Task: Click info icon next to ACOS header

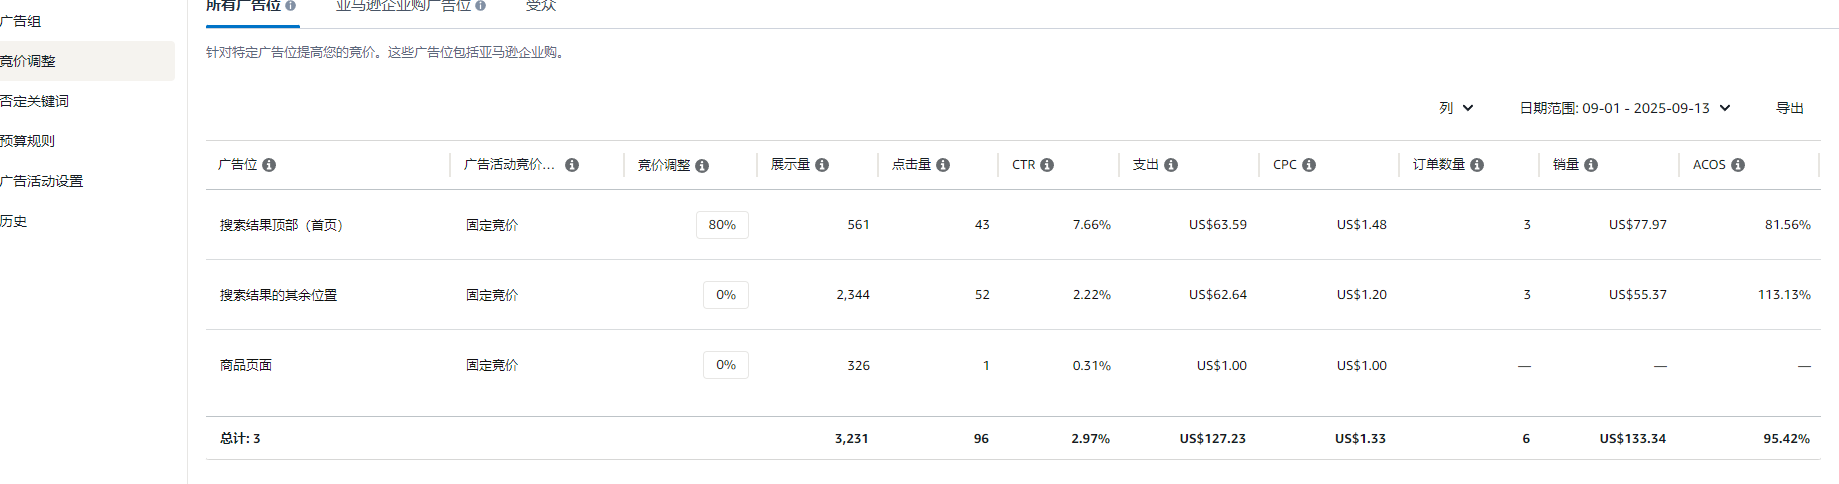Action: pyautogui.click(x=1738, y=165)
